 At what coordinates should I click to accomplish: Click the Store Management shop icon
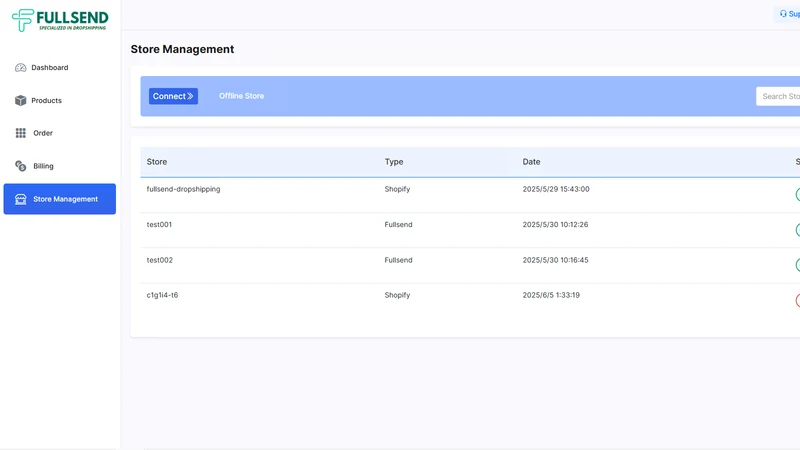point(20,199)
